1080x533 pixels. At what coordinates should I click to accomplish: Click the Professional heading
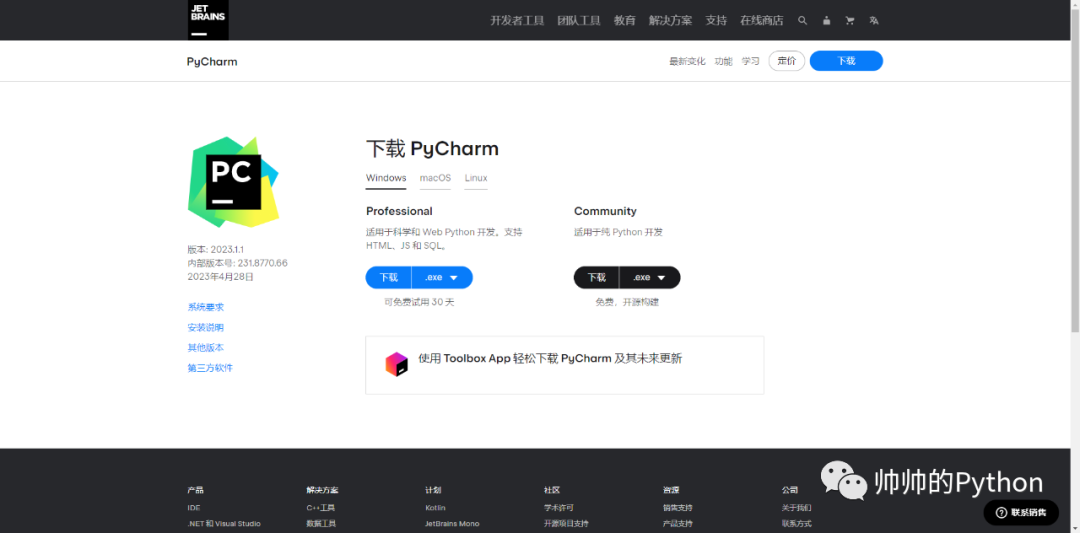pyautogui.click(x=399, y=211)
